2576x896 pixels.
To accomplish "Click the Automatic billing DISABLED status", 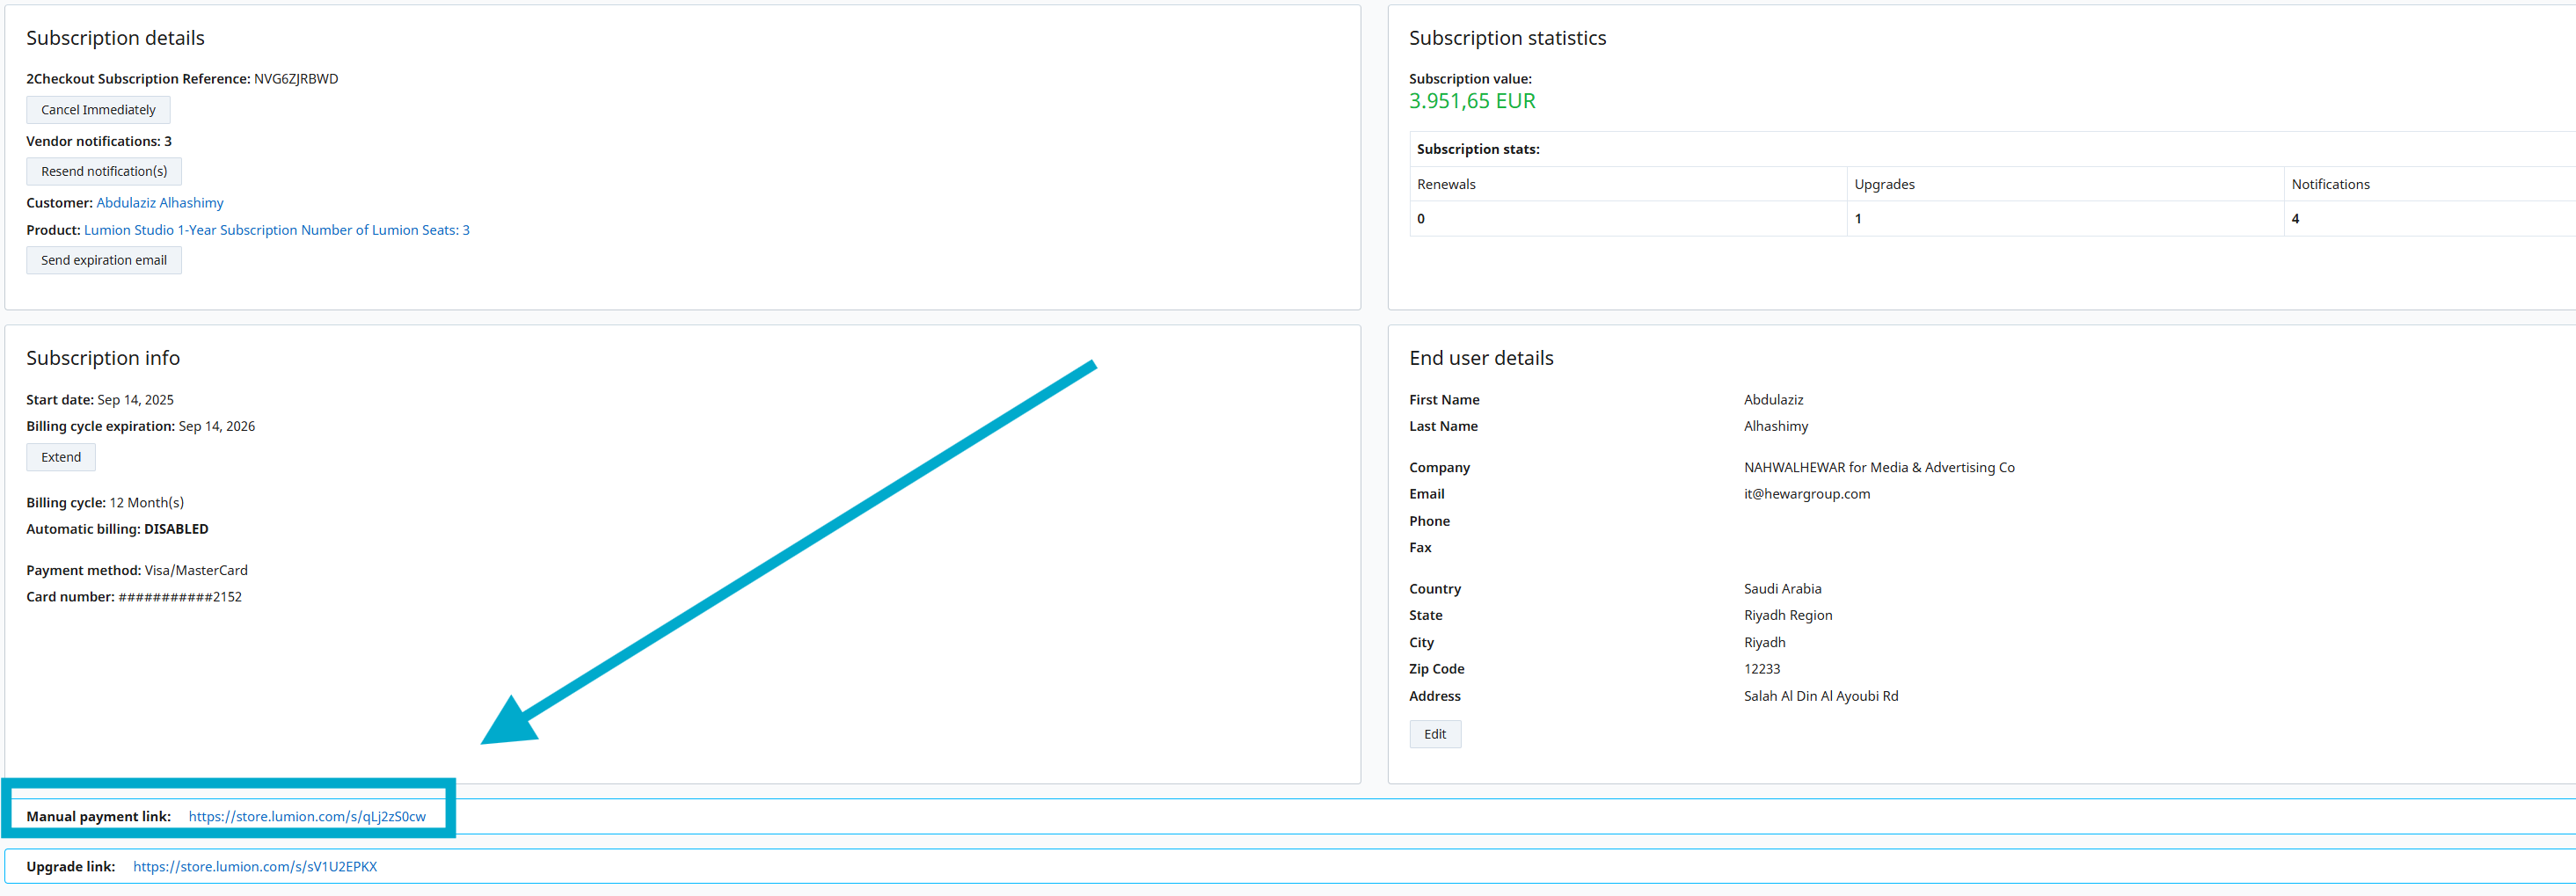I will (x=176, y=529).
